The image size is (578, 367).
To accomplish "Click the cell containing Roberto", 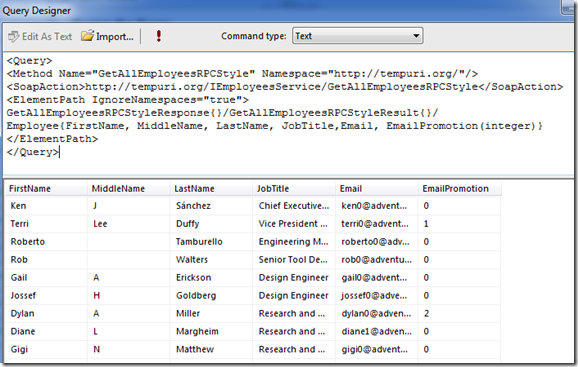I will click(x=46, y=242).
